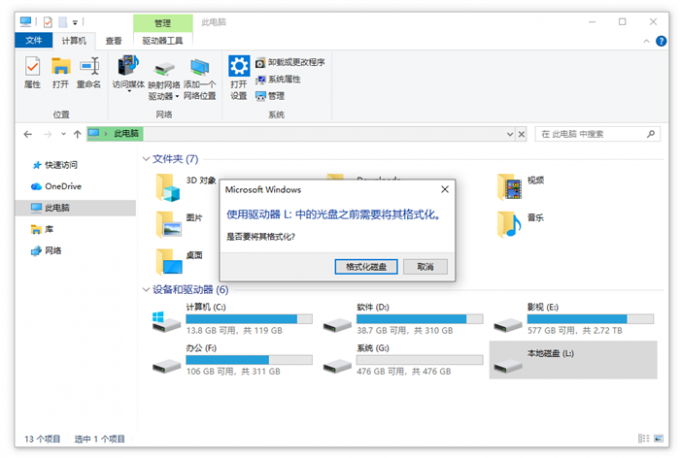Open the 文件 file tab
This screenshot has height=458, width=680.
click(x=33, y=41)
